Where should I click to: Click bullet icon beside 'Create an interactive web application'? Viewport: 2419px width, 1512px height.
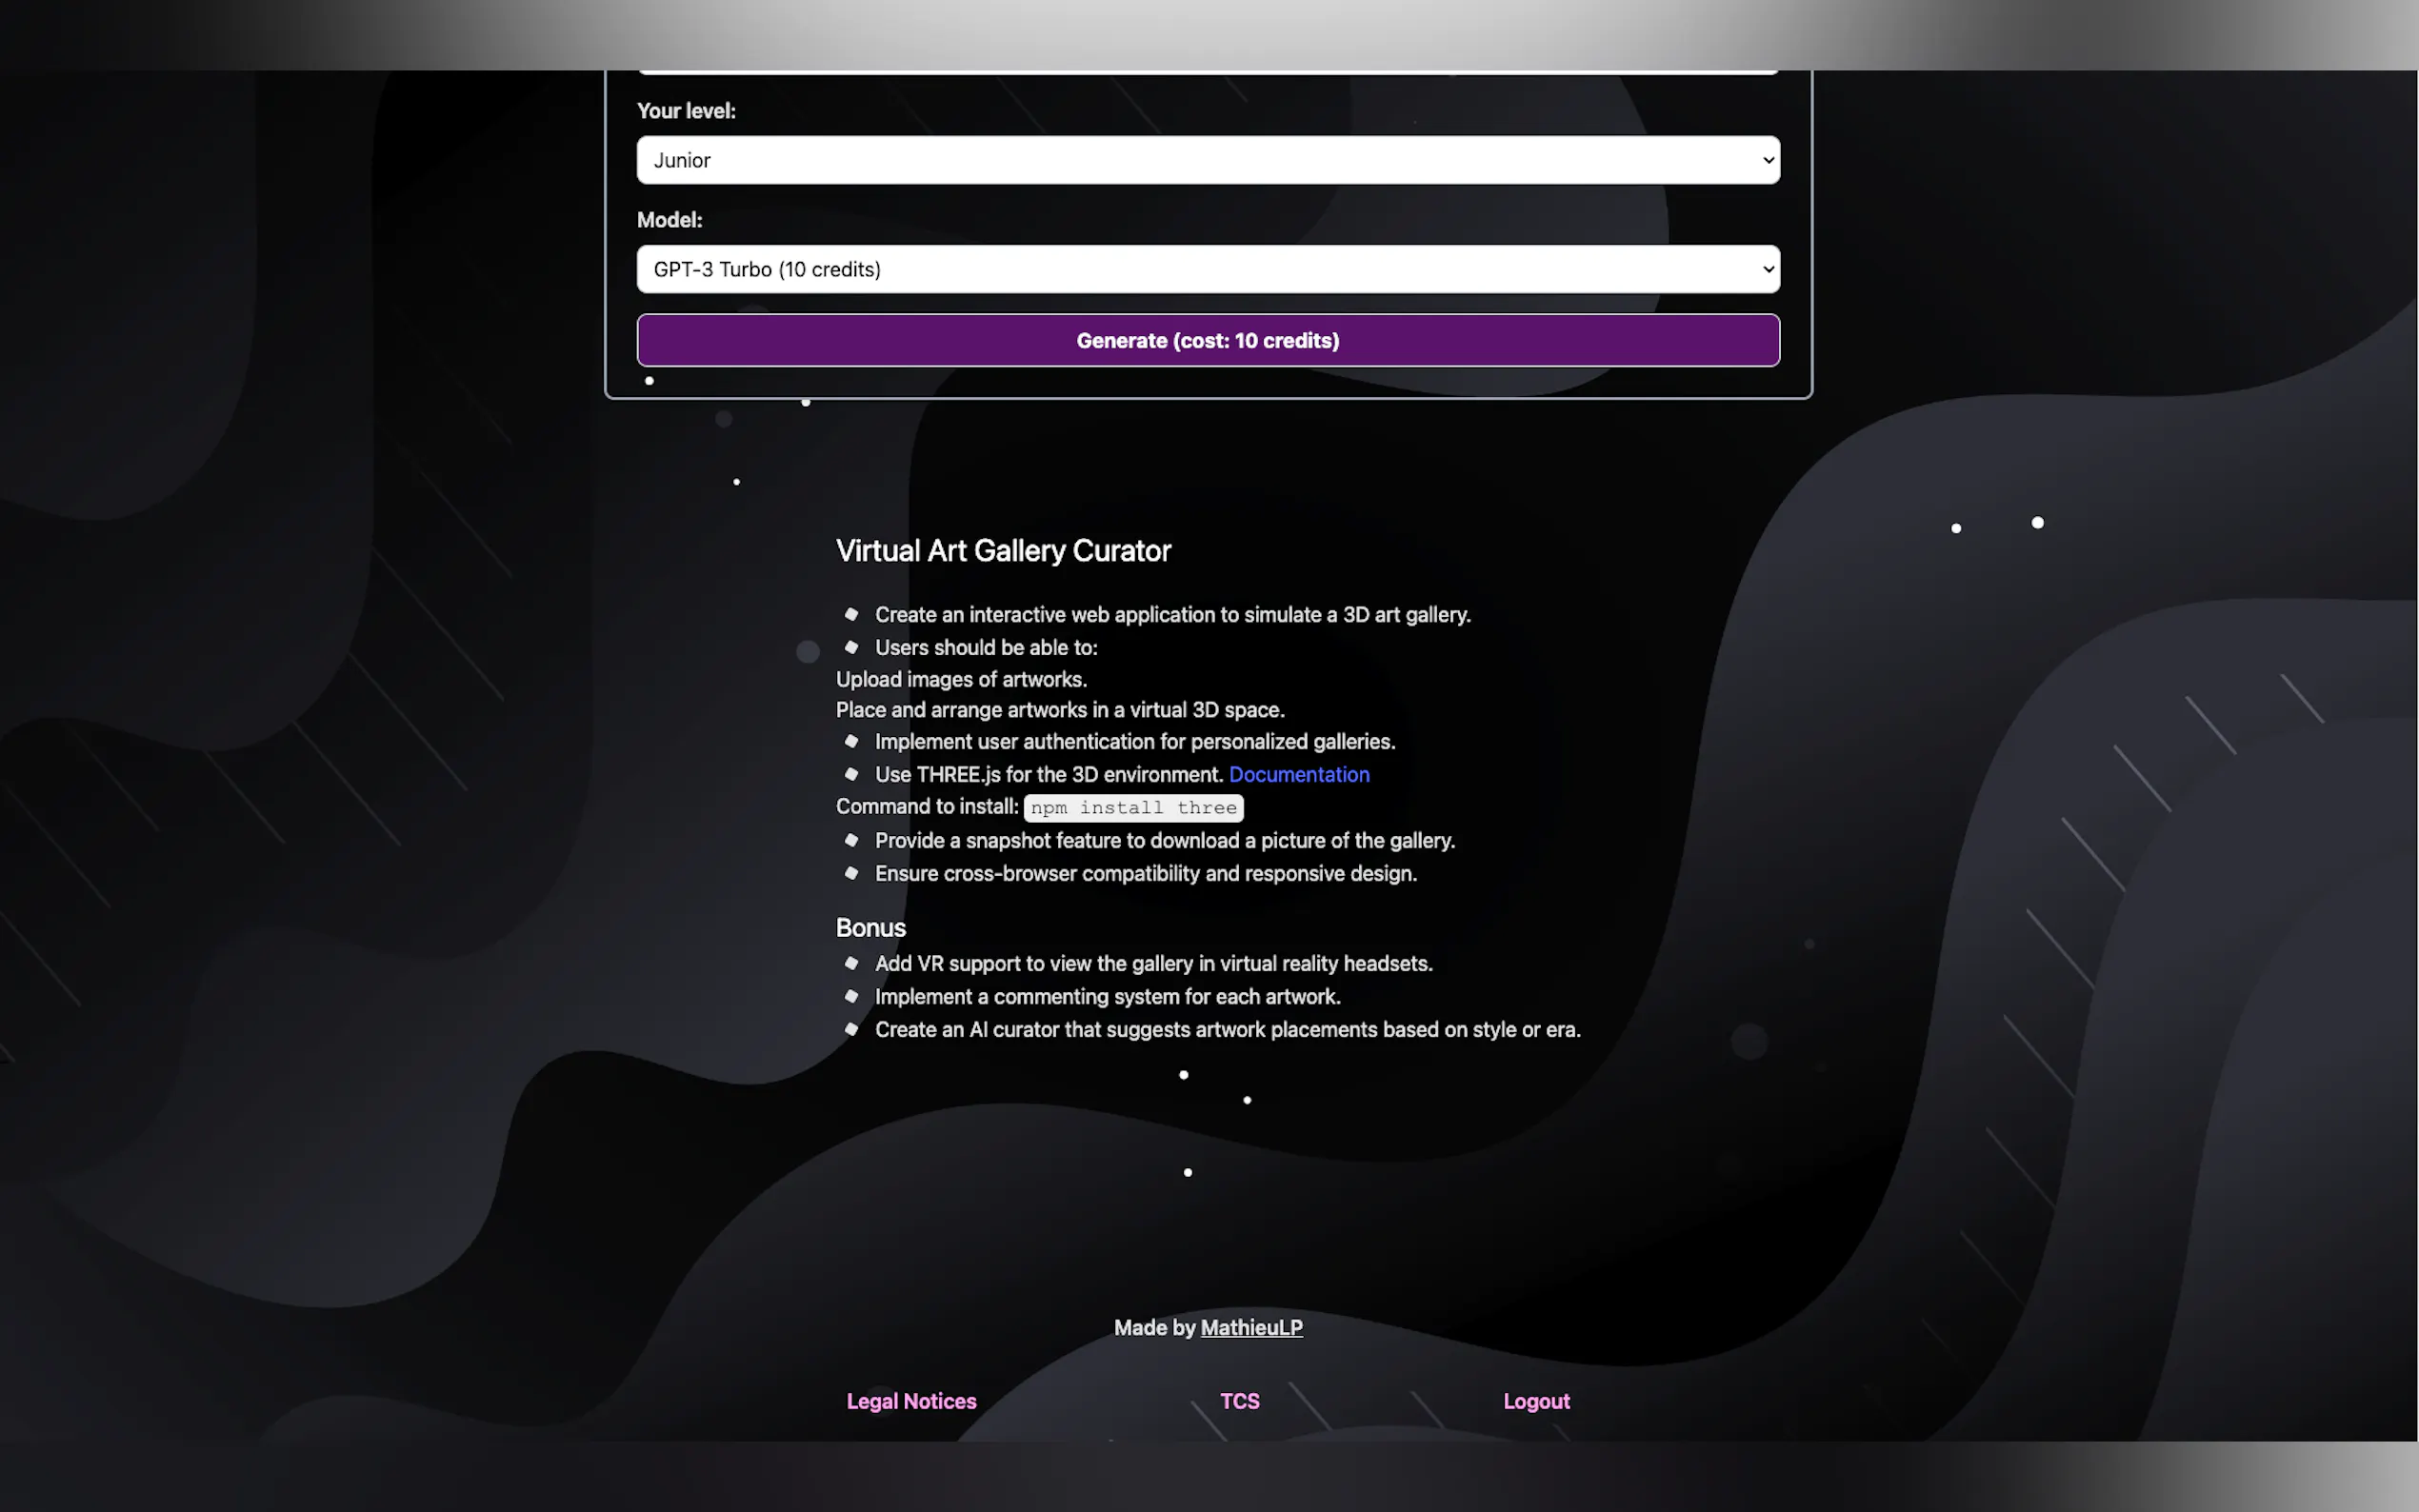pyautogui.click(x=851, y=614)
